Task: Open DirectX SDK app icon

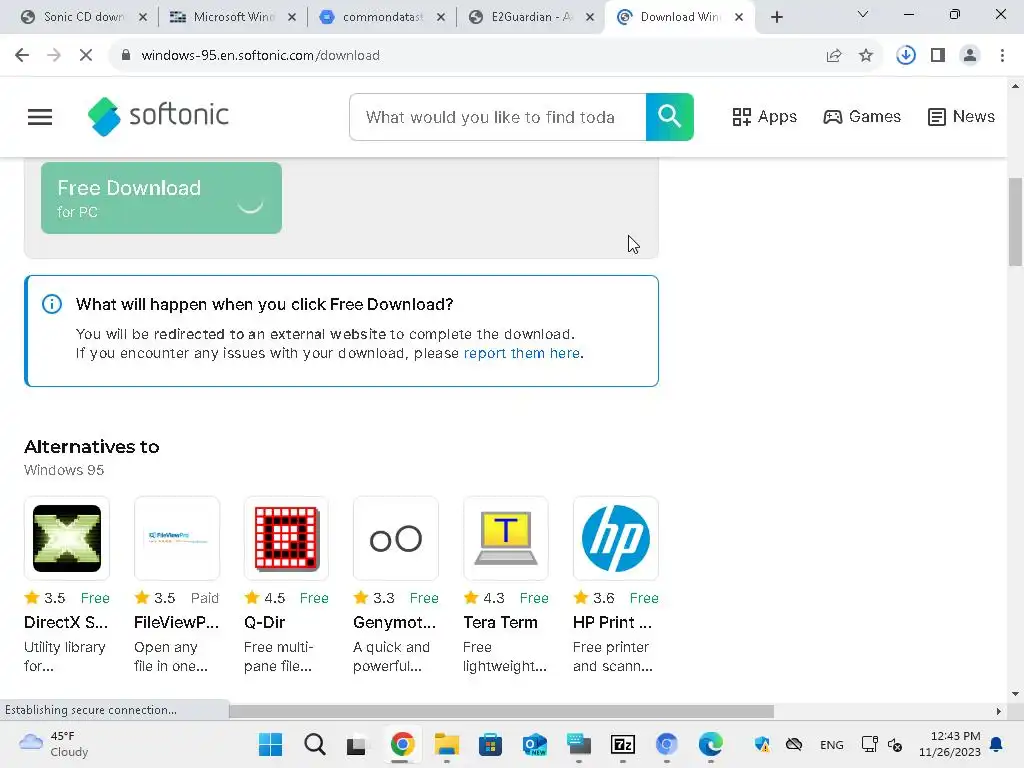Action: pos(67,538)
